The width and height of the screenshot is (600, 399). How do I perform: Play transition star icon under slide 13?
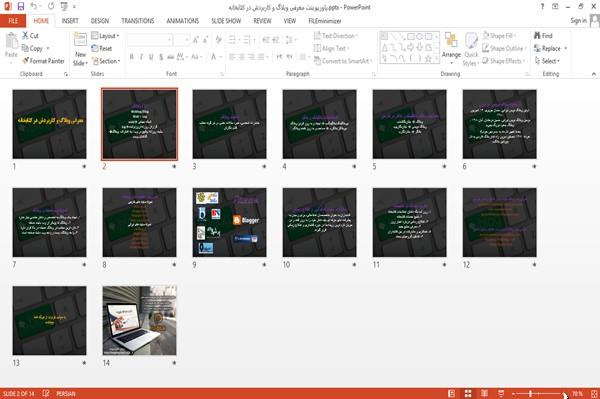pos(84,363)
